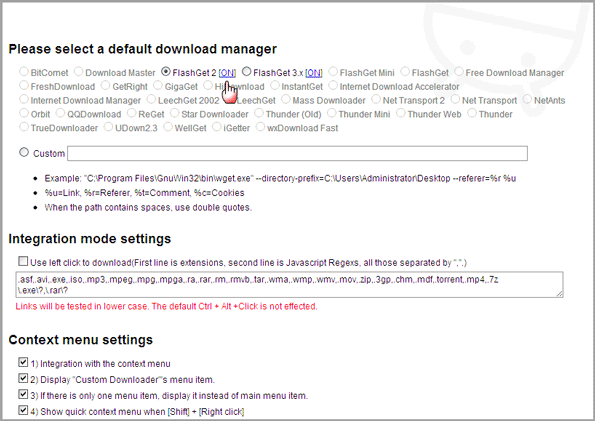Select the NetAnts radio option
Image resolution: width=595 pixels, height=421 pixels.
(x=527, y=99)
